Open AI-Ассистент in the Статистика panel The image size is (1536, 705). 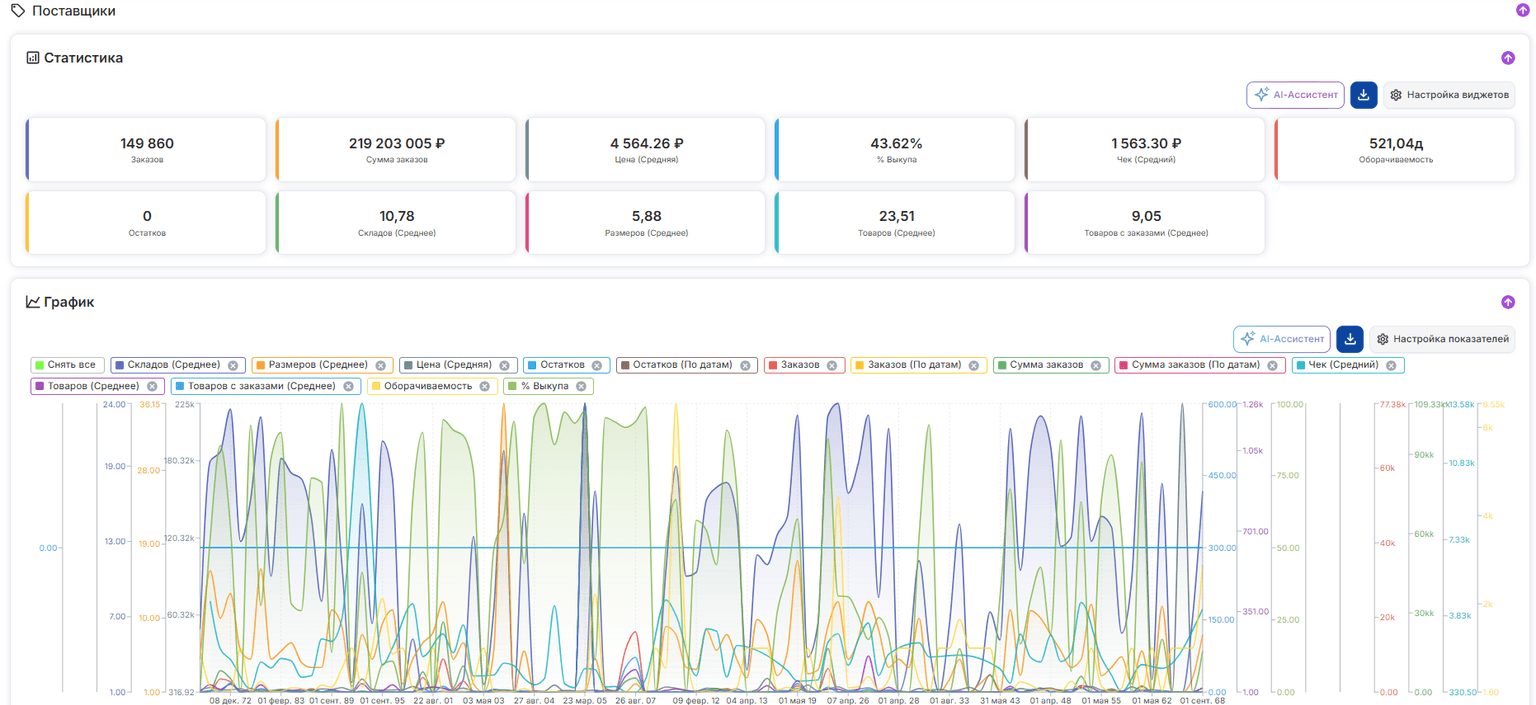click(1295, 95)
